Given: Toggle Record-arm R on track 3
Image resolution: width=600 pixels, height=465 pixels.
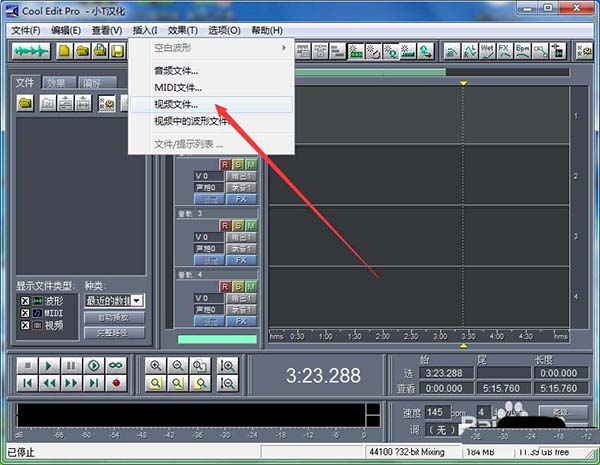Looking at the screenshot, I should pyautogui.click(x=225, y=226).
